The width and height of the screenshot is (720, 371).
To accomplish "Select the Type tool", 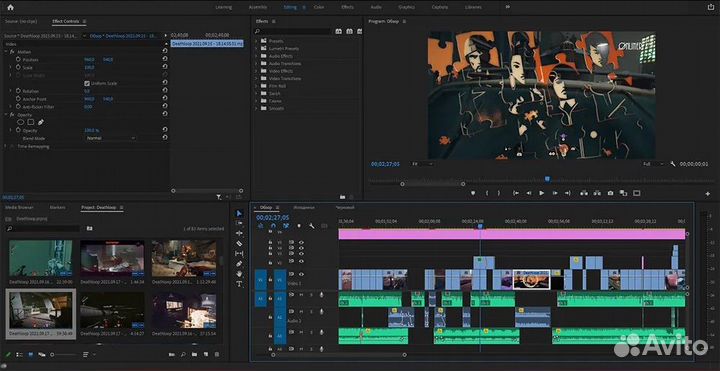I will click(x=239, y=284).
